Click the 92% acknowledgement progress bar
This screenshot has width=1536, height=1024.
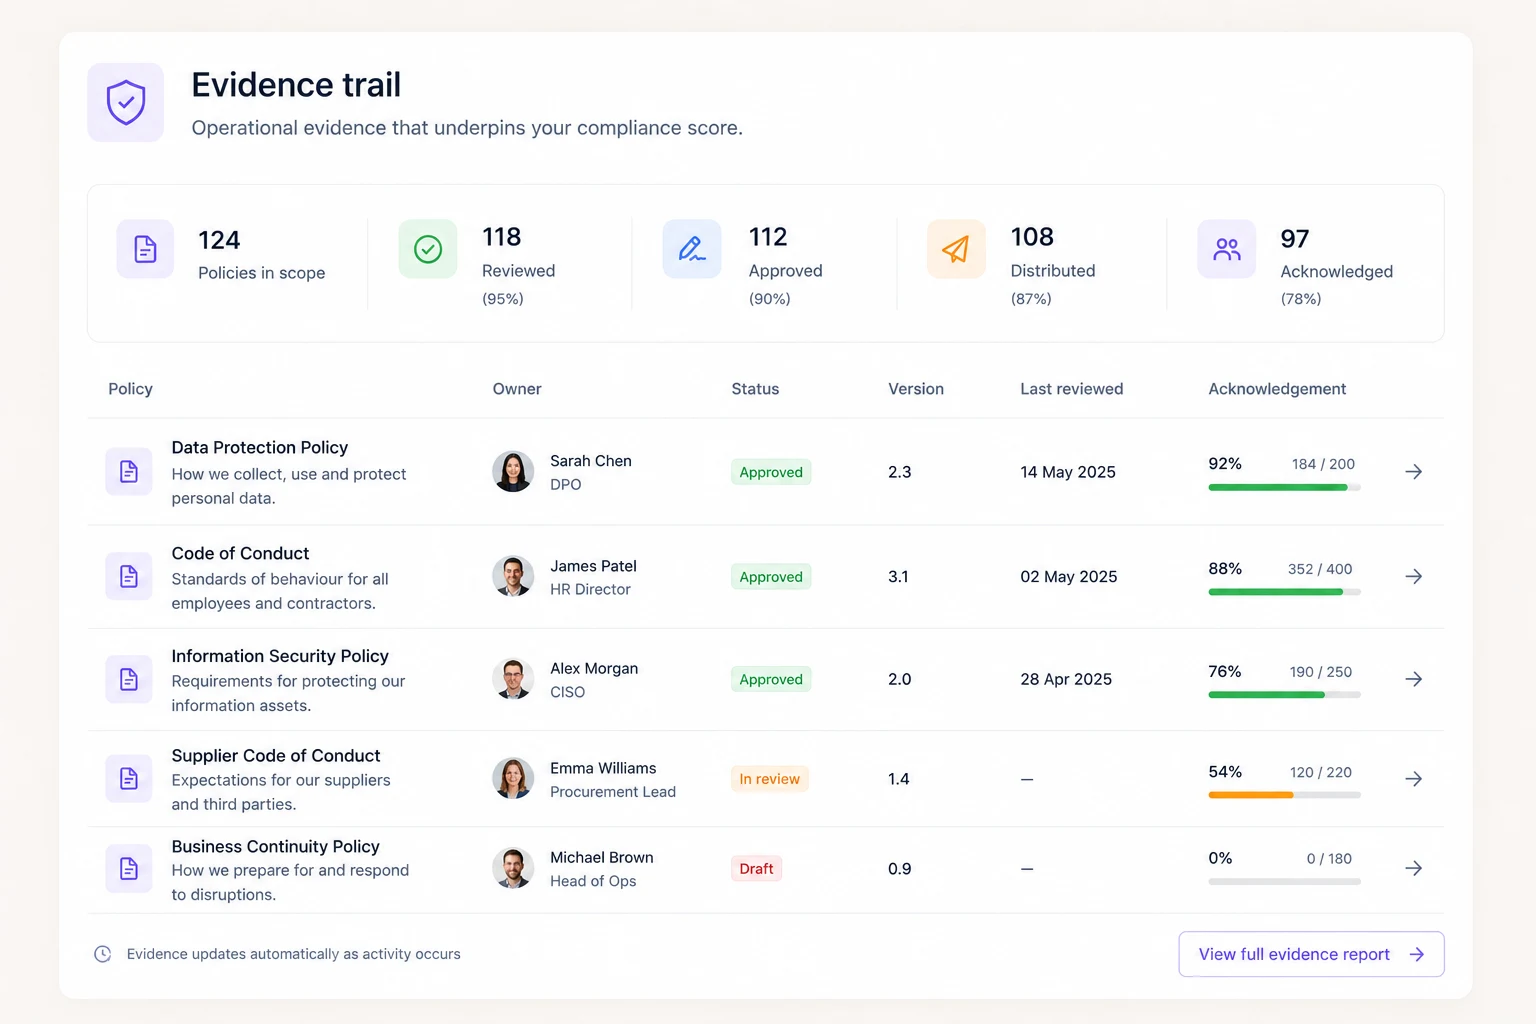click(x=1284, y=487)
